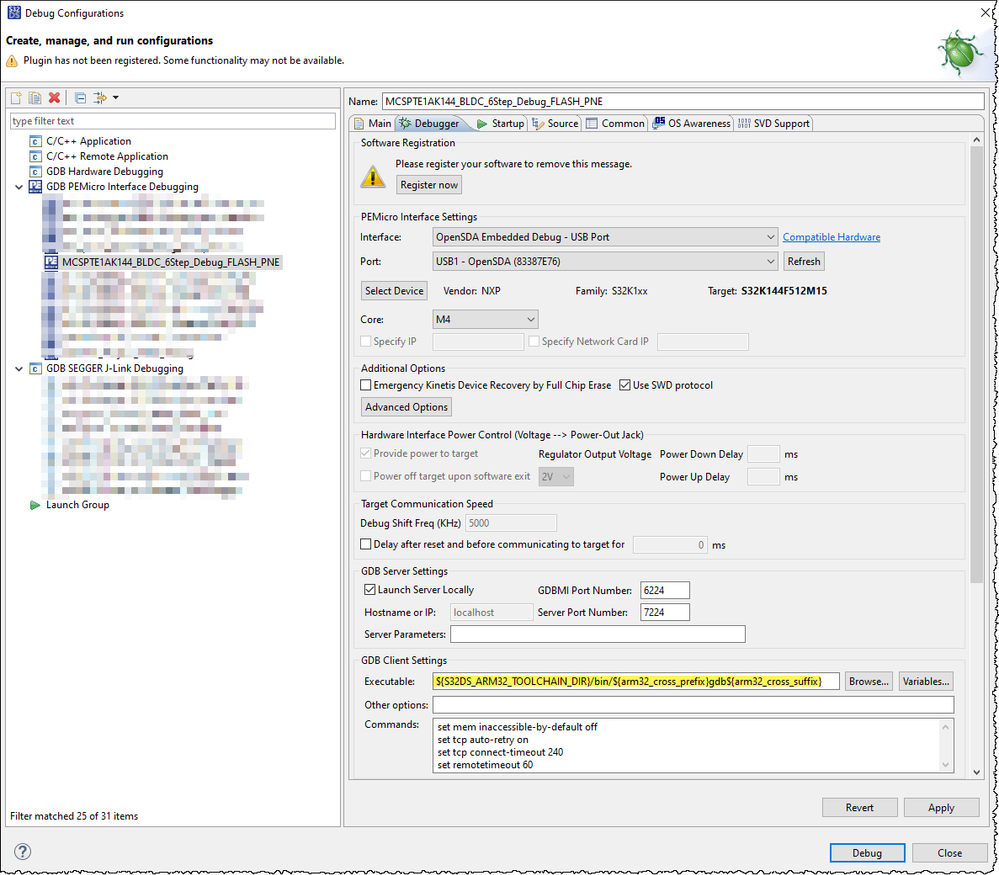Click the PEMicro debugger bug logo
The image size is (999, 875).
coord(959,51)
